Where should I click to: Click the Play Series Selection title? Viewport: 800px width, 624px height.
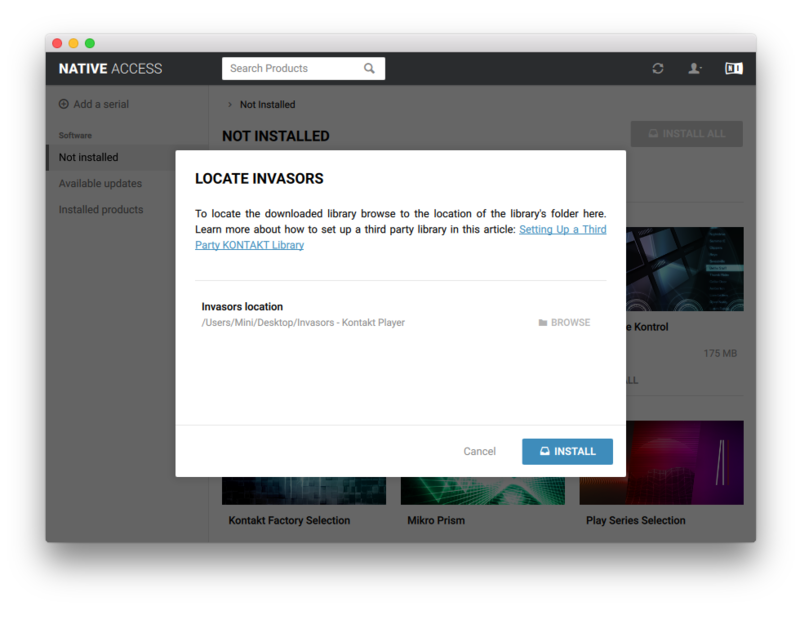click(636, 520)
